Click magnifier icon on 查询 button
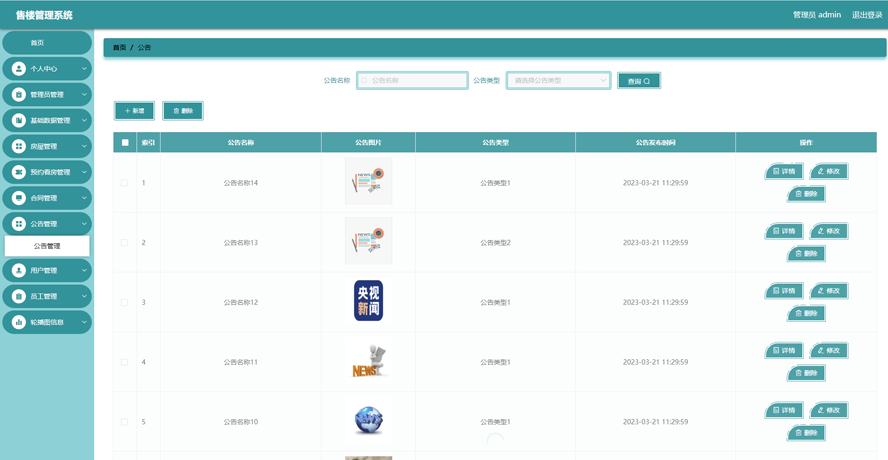The width and height of the screenshot is (888, 460). coord(647,82)
